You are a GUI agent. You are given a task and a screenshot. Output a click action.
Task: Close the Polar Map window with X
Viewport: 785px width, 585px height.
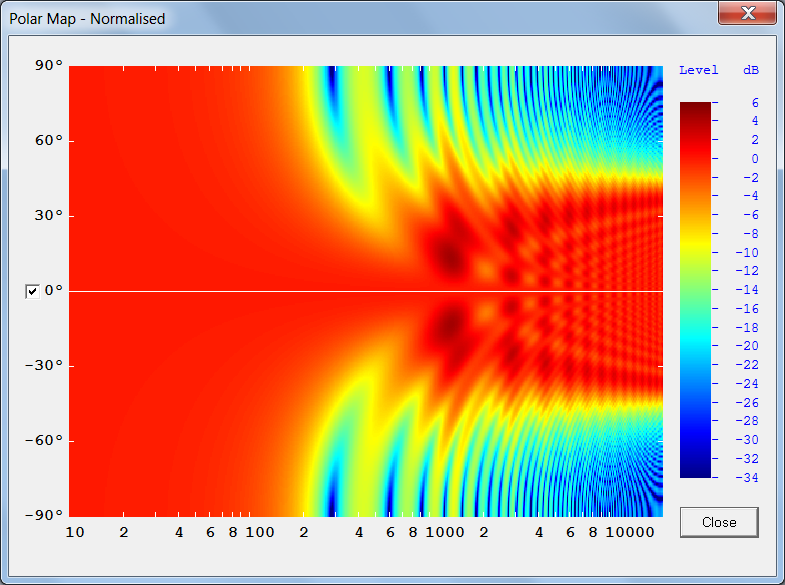[747, 13]
